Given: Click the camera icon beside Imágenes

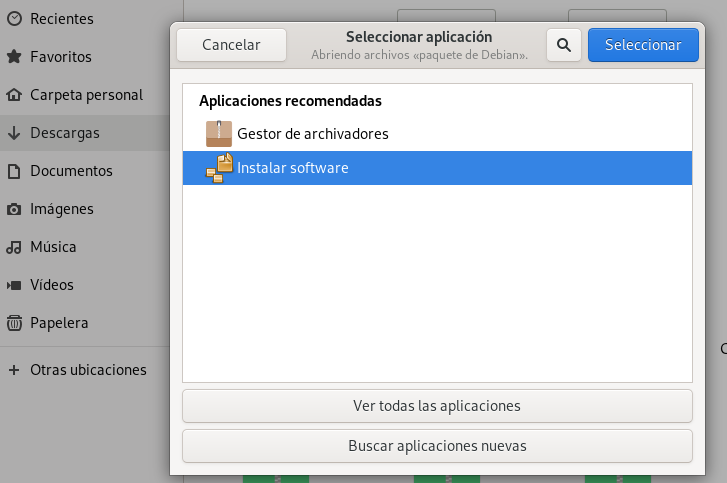Looking at the screenshot, I should point(14,209).
